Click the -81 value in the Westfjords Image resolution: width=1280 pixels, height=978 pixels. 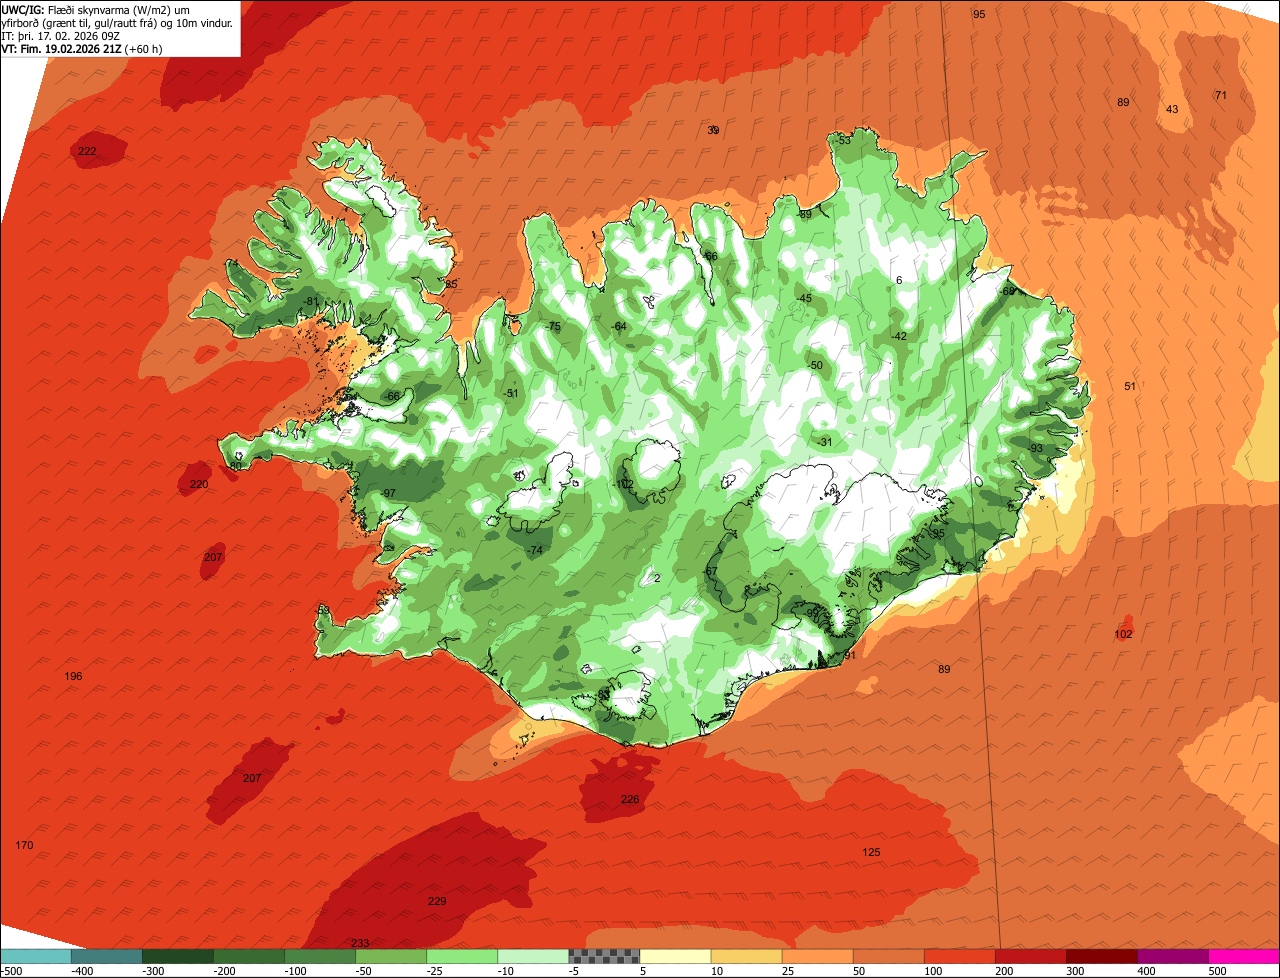311,301
